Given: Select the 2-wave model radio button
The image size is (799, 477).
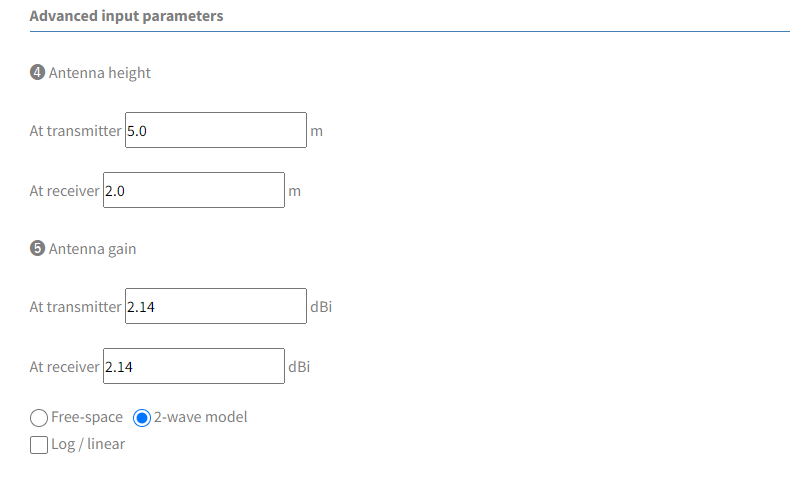Looking at the screenshot, I should [142, 418].
